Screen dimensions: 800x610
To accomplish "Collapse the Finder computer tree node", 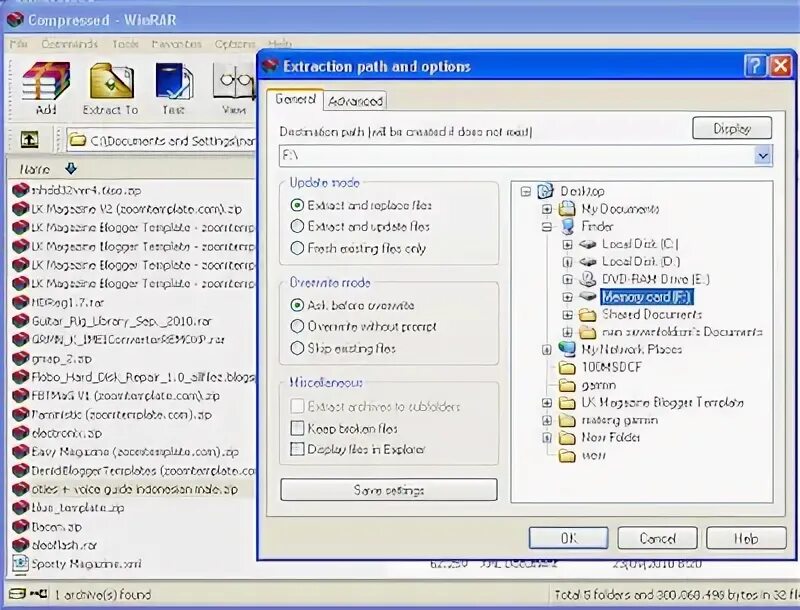I will (x=546, y=226).
